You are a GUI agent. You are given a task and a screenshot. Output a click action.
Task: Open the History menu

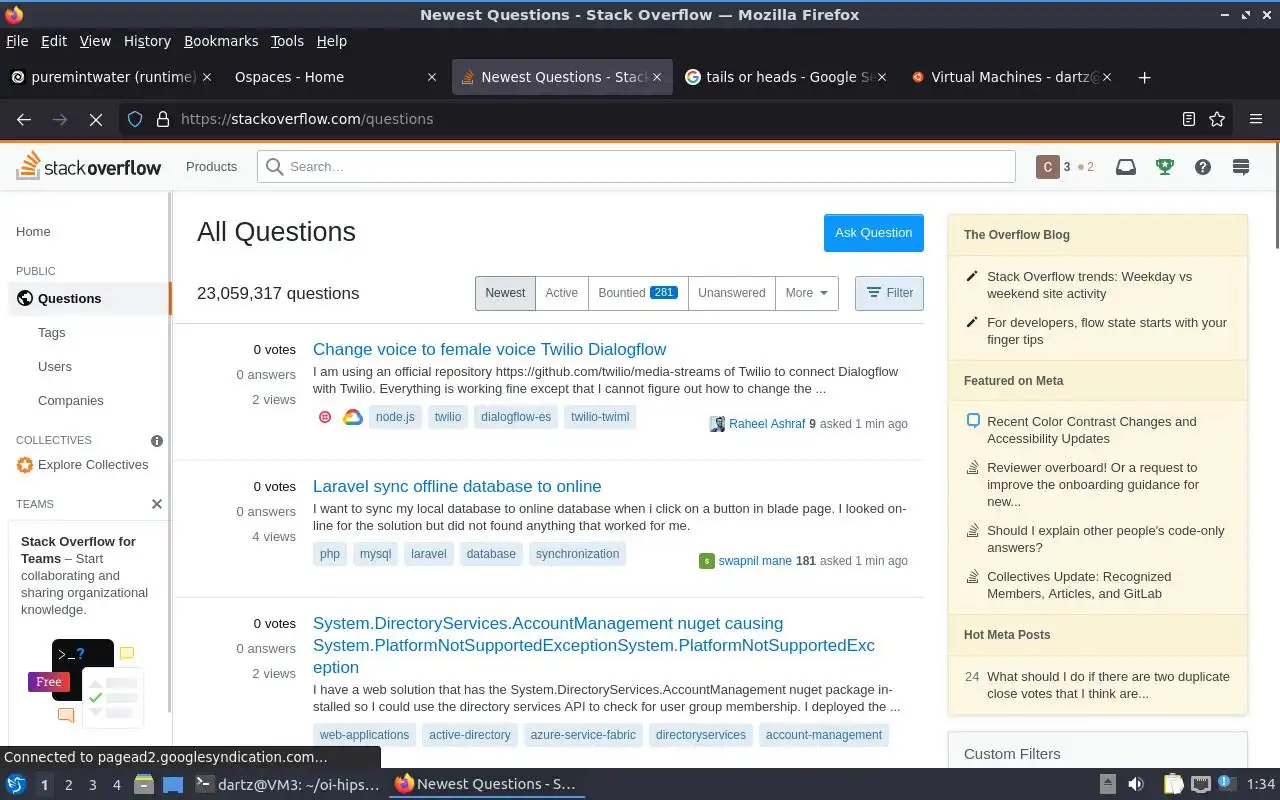click(x=147, y=41)
